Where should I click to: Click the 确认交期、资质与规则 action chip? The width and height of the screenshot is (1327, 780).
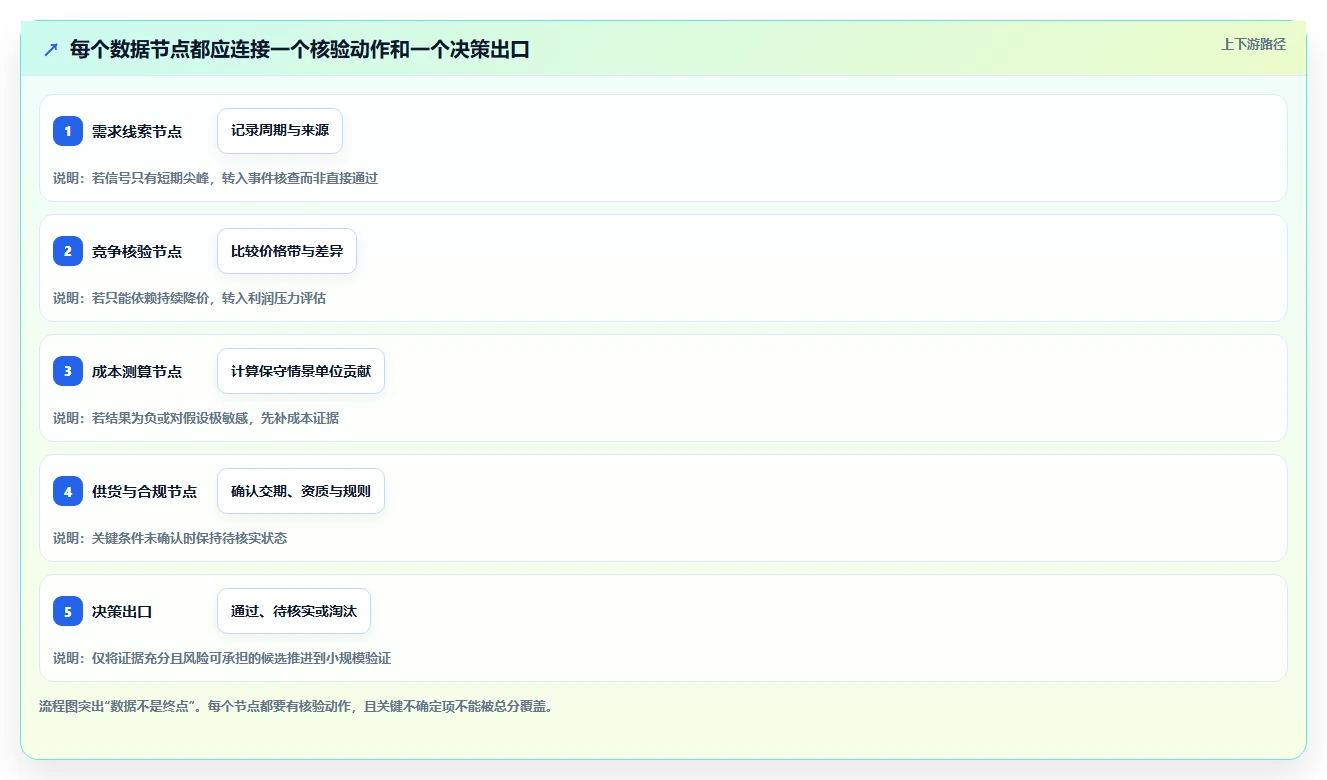(301, 491)
